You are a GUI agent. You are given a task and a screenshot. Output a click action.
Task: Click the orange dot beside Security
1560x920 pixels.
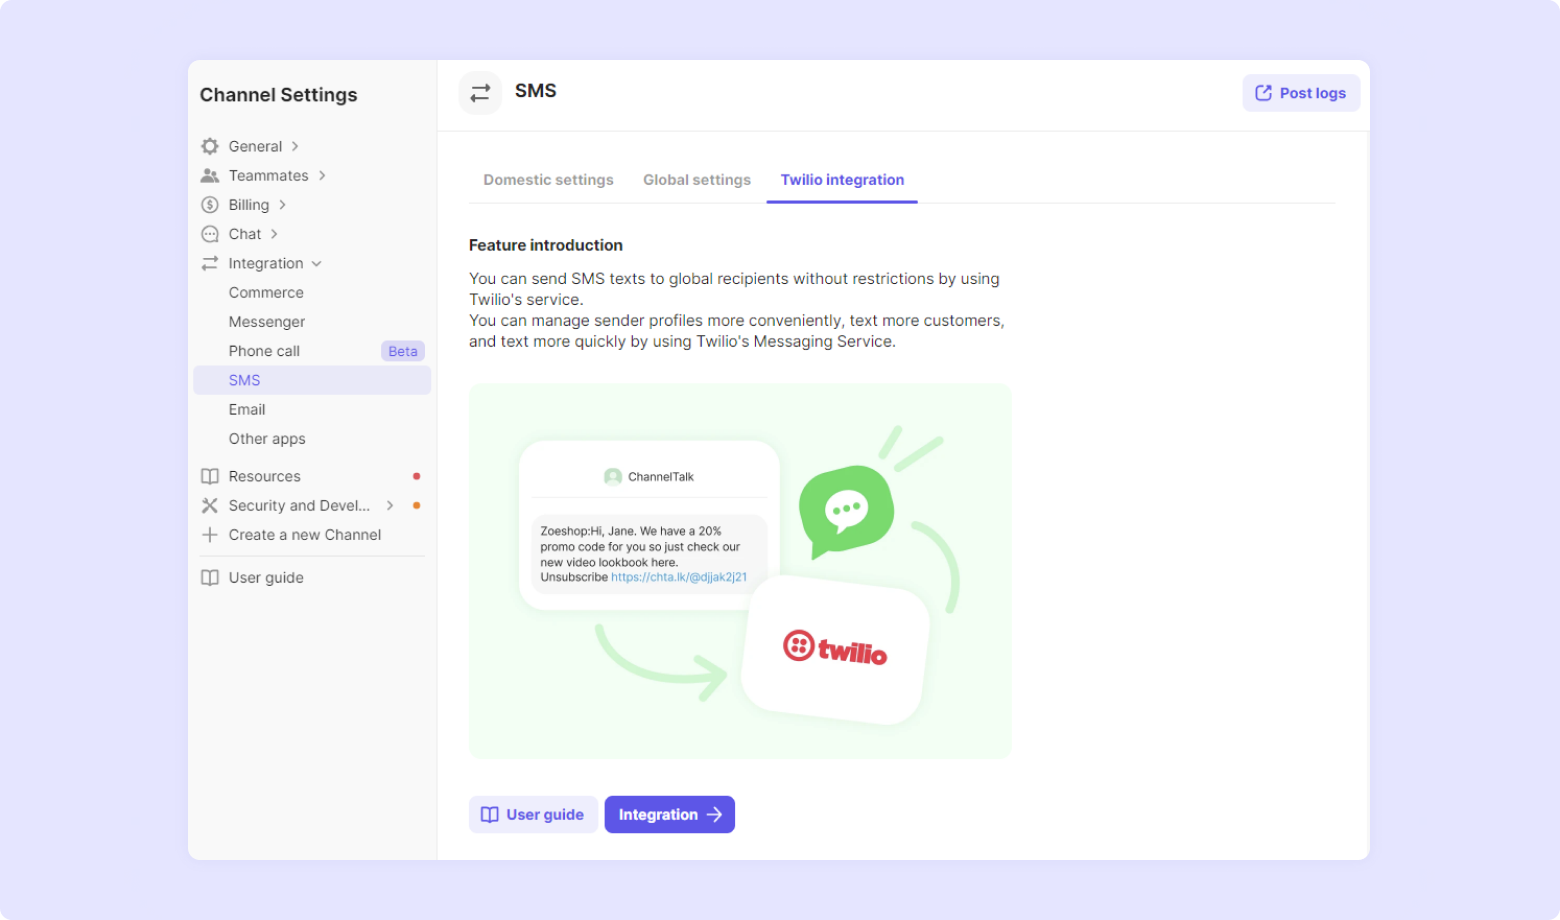coord(417,506)
